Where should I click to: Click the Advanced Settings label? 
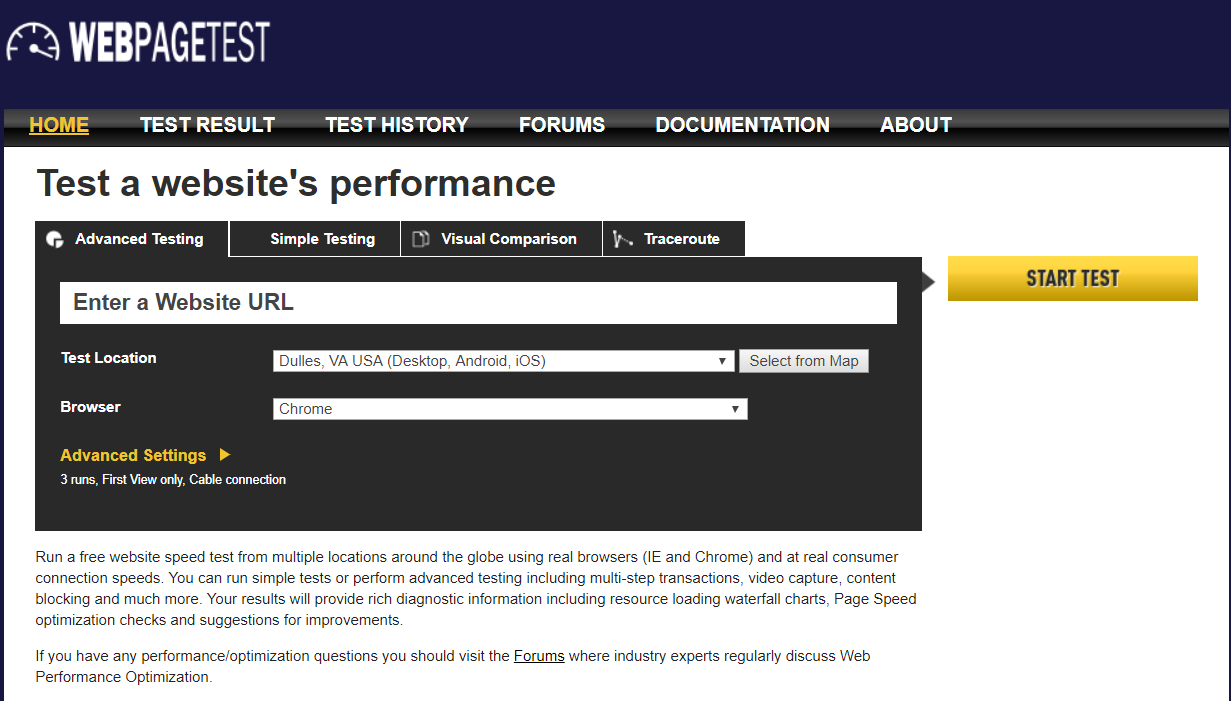[133, 455]
